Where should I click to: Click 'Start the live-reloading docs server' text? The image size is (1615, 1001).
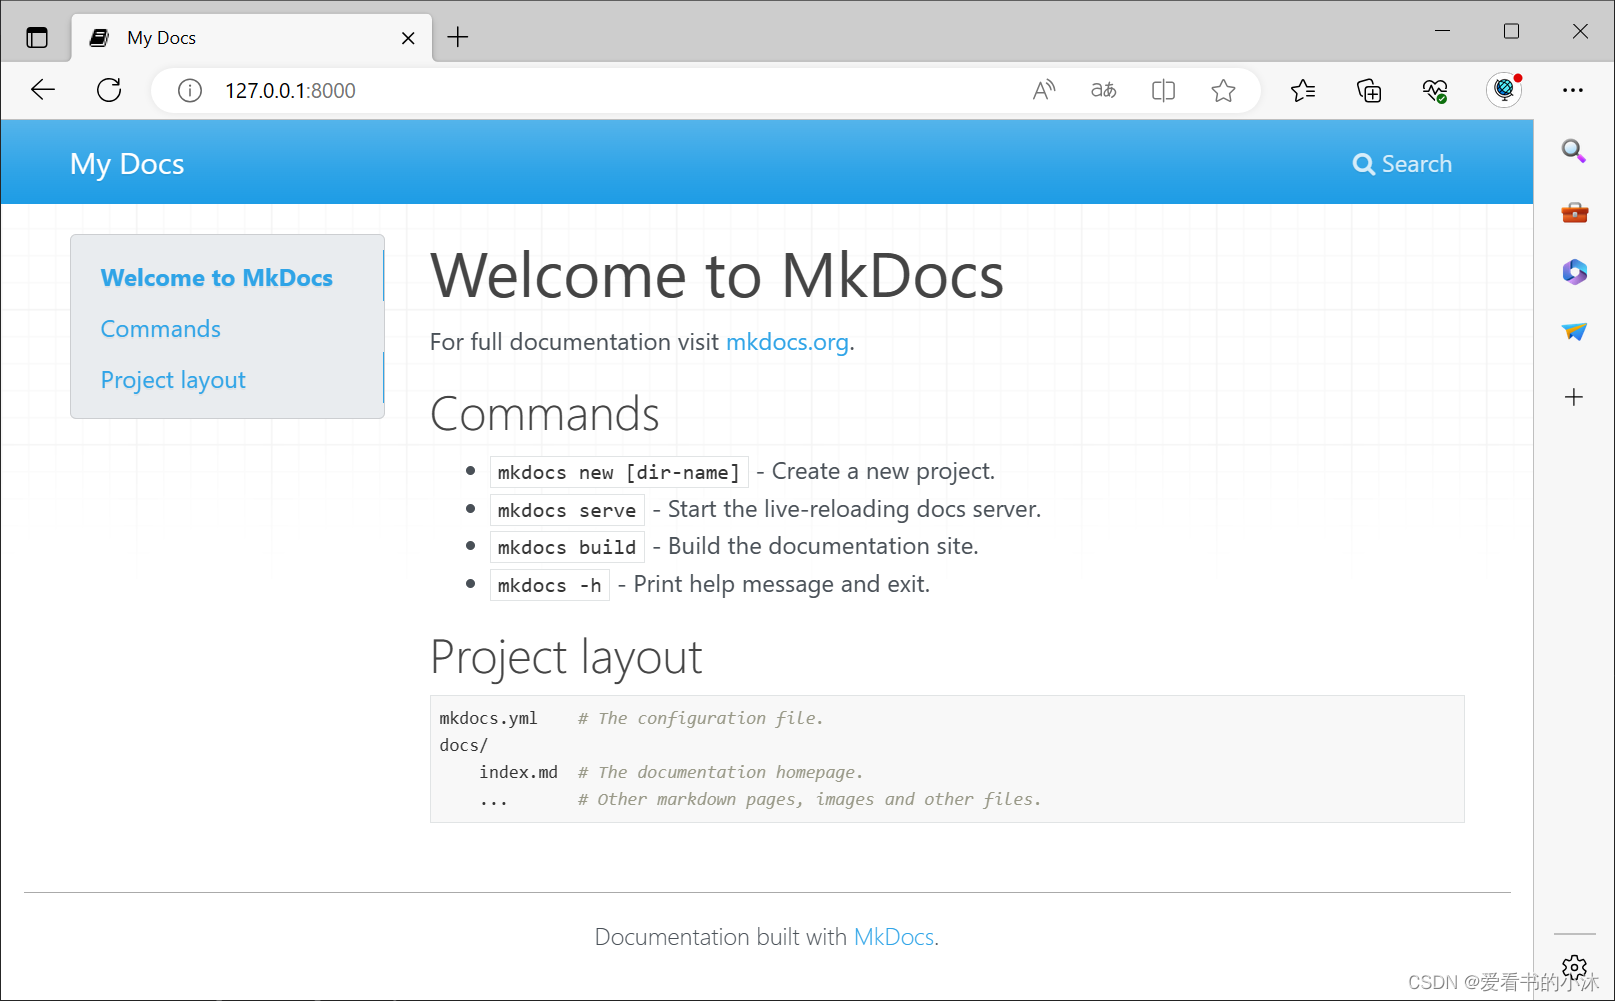pyautogui.click(x=853, y=509)
